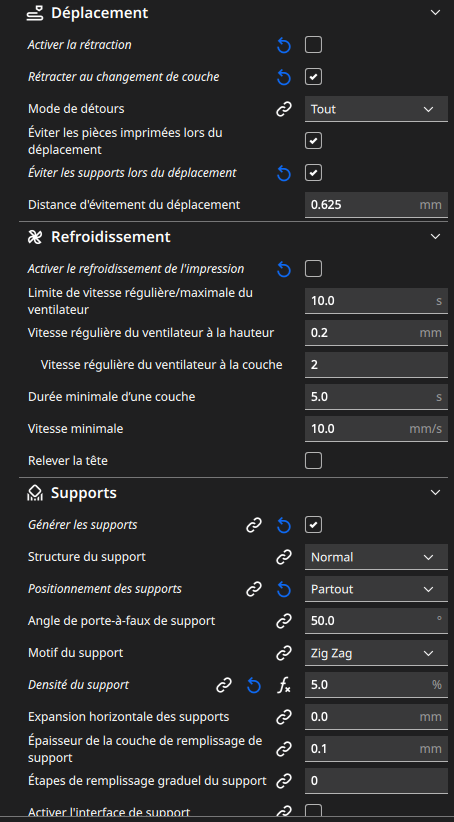Click the Distance d'évitement du déplacement field
The height and width of the screenshot is (822, 454).
click(376, 205)
